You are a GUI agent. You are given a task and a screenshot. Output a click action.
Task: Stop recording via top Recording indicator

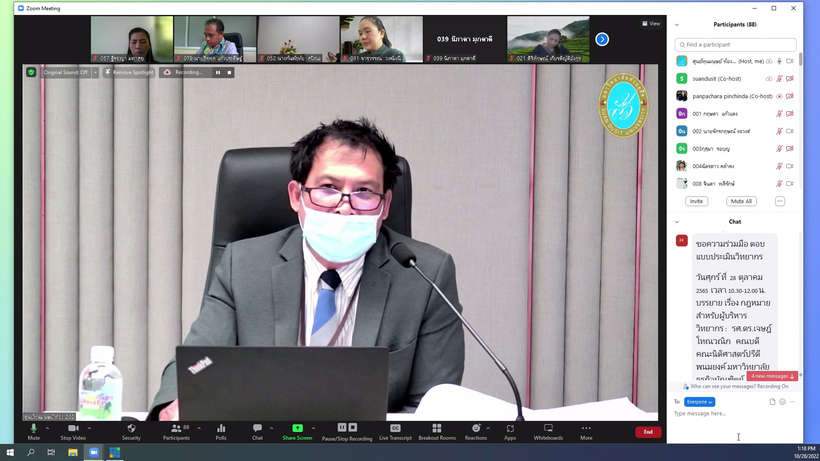(229, 72)
